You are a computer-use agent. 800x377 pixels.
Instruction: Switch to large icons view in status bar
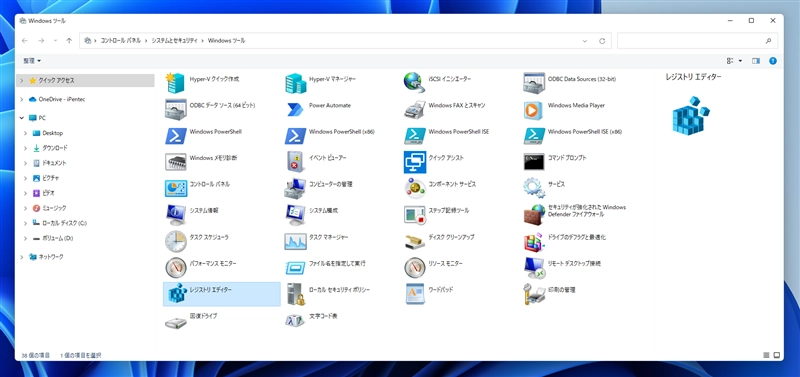[x=777, y=355]
